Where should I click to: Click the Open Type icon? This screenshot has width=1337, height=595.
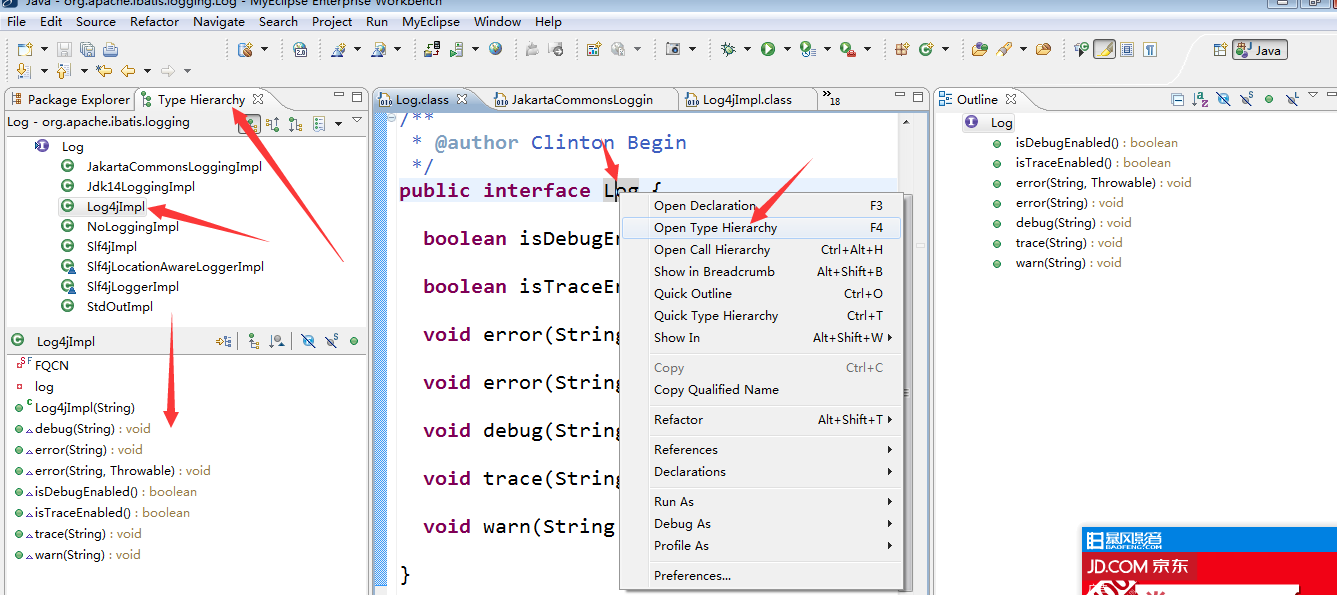[980, 49]
